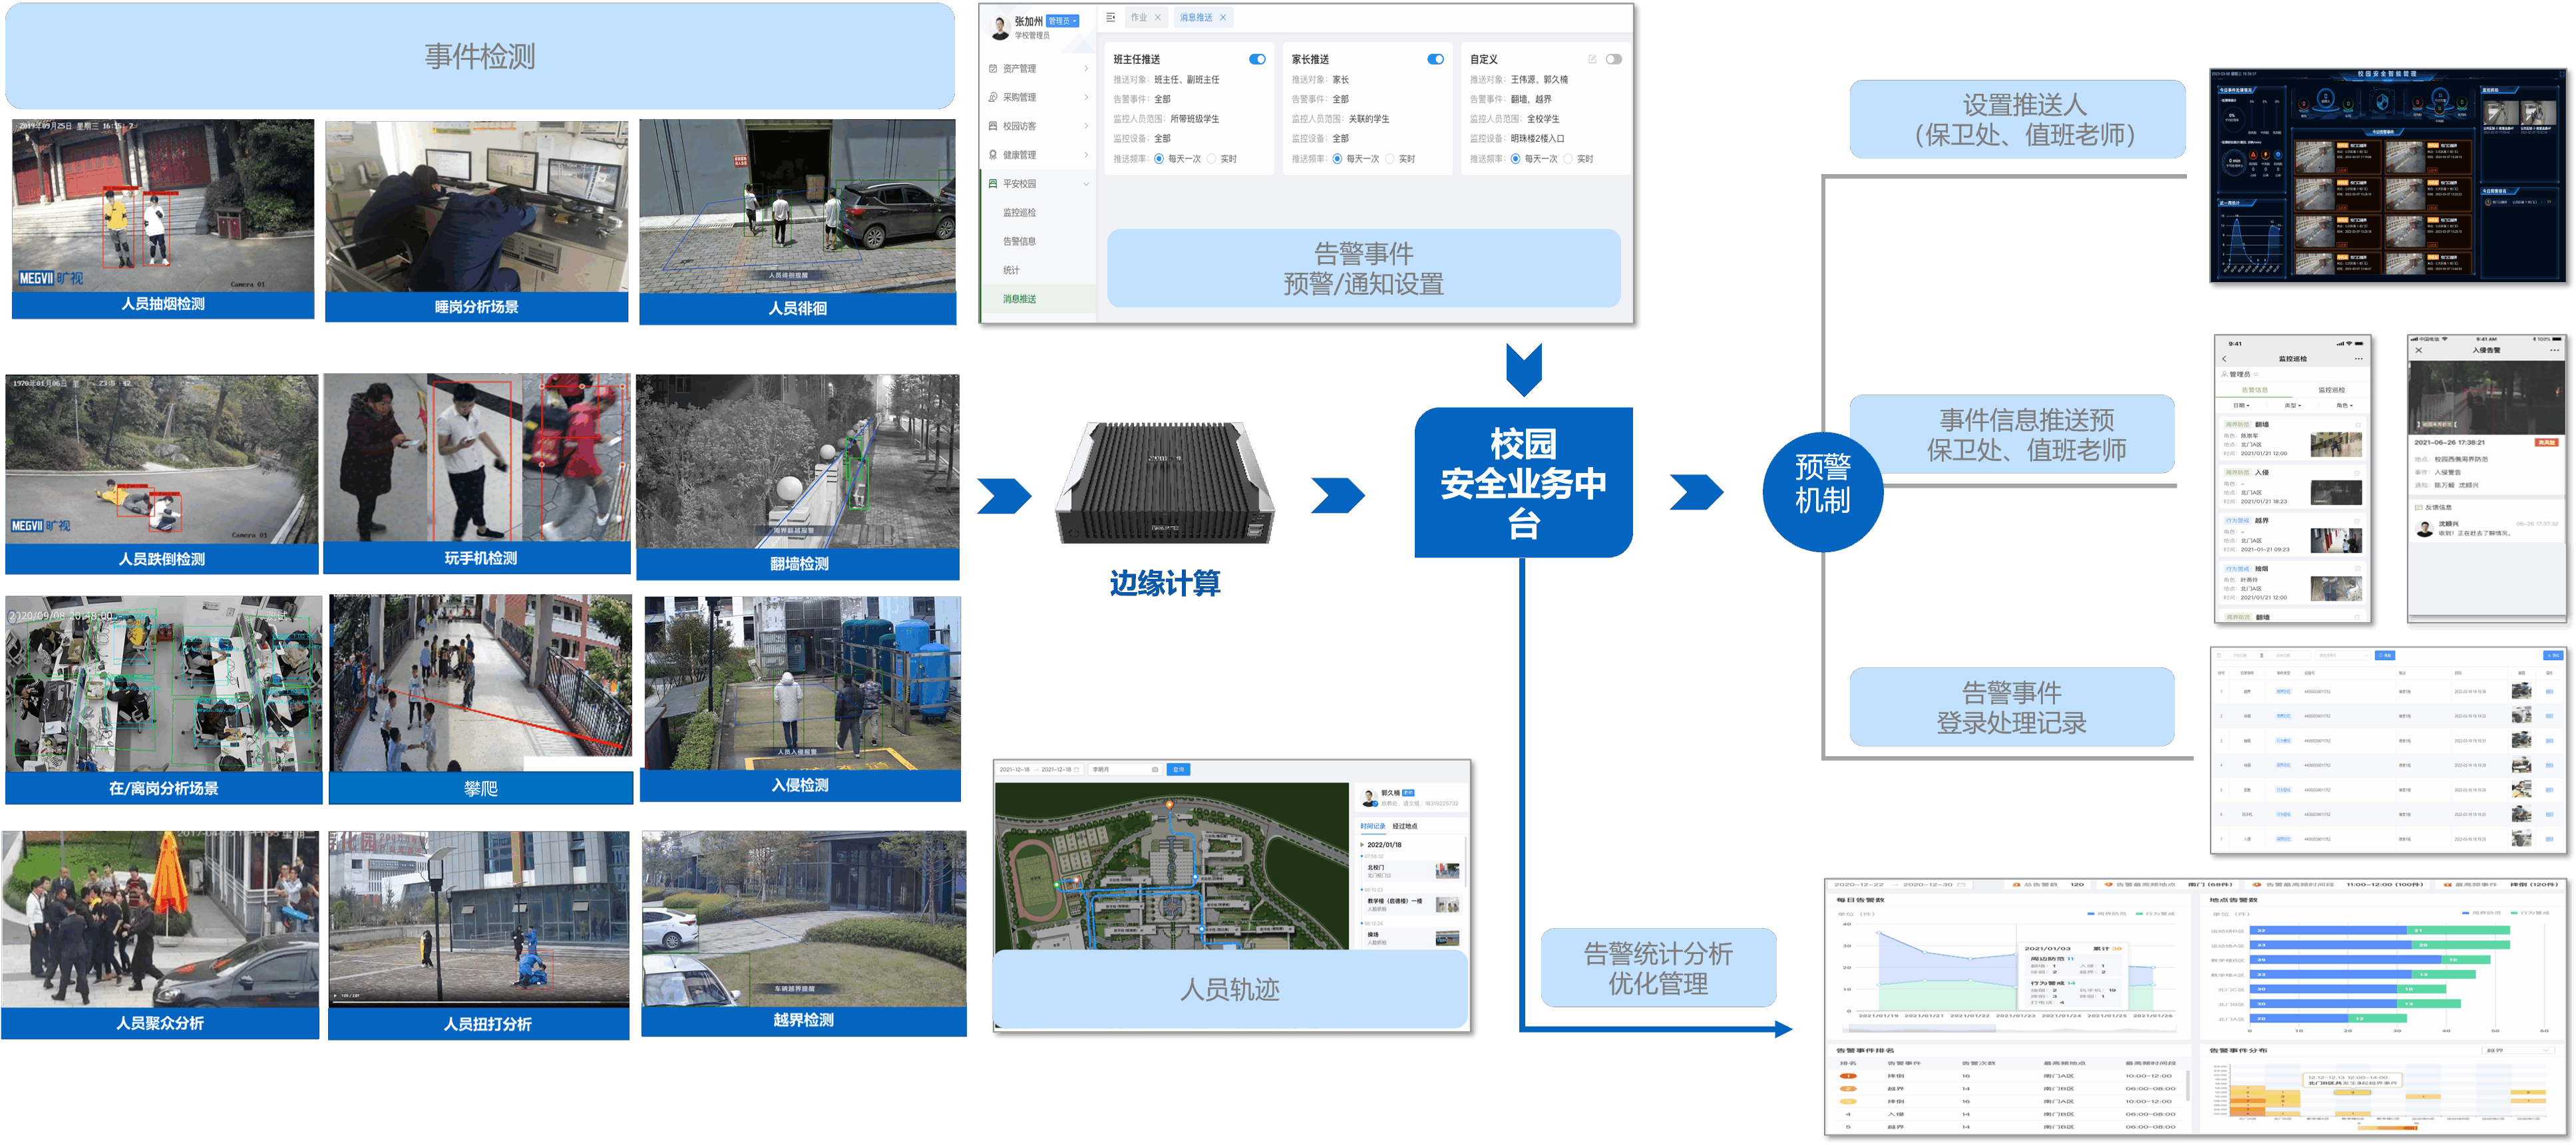2576x1145 pixels.
Task: Click the green start marker on campus map
Action: tap(1057, 885)
